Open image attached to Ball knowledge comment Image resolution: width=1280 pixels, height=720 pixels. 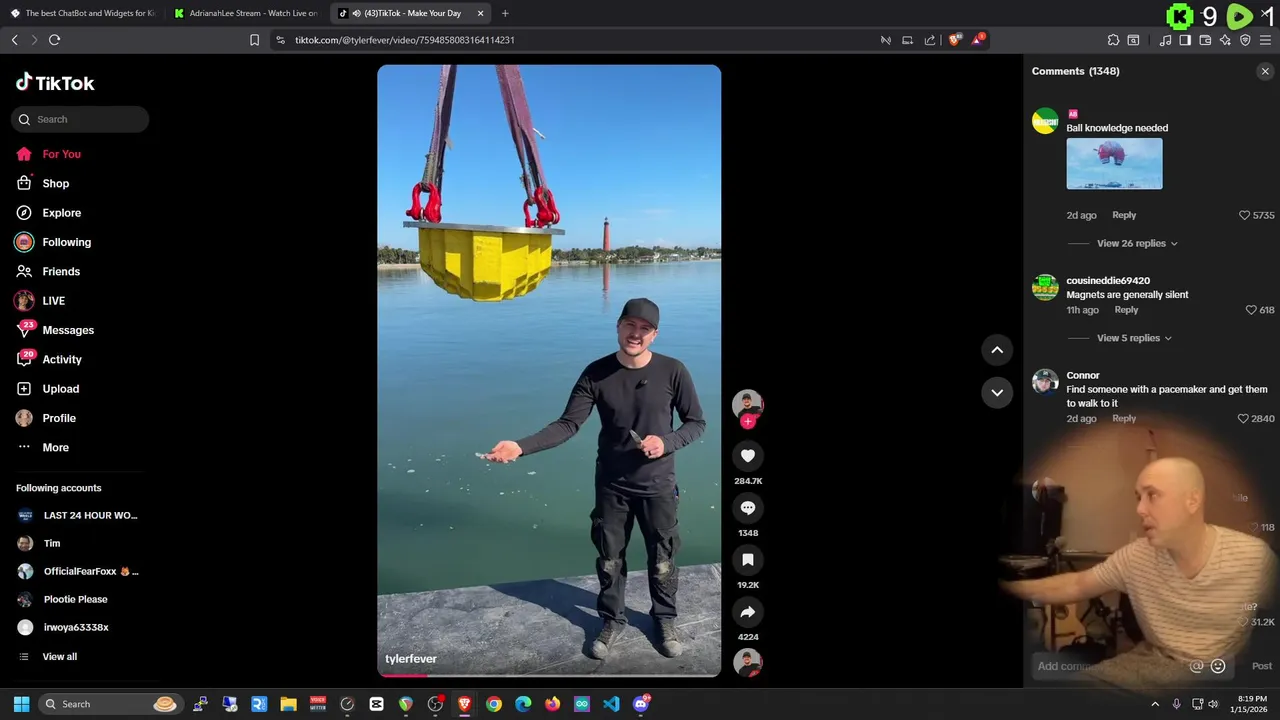[x=1114, y=163]
